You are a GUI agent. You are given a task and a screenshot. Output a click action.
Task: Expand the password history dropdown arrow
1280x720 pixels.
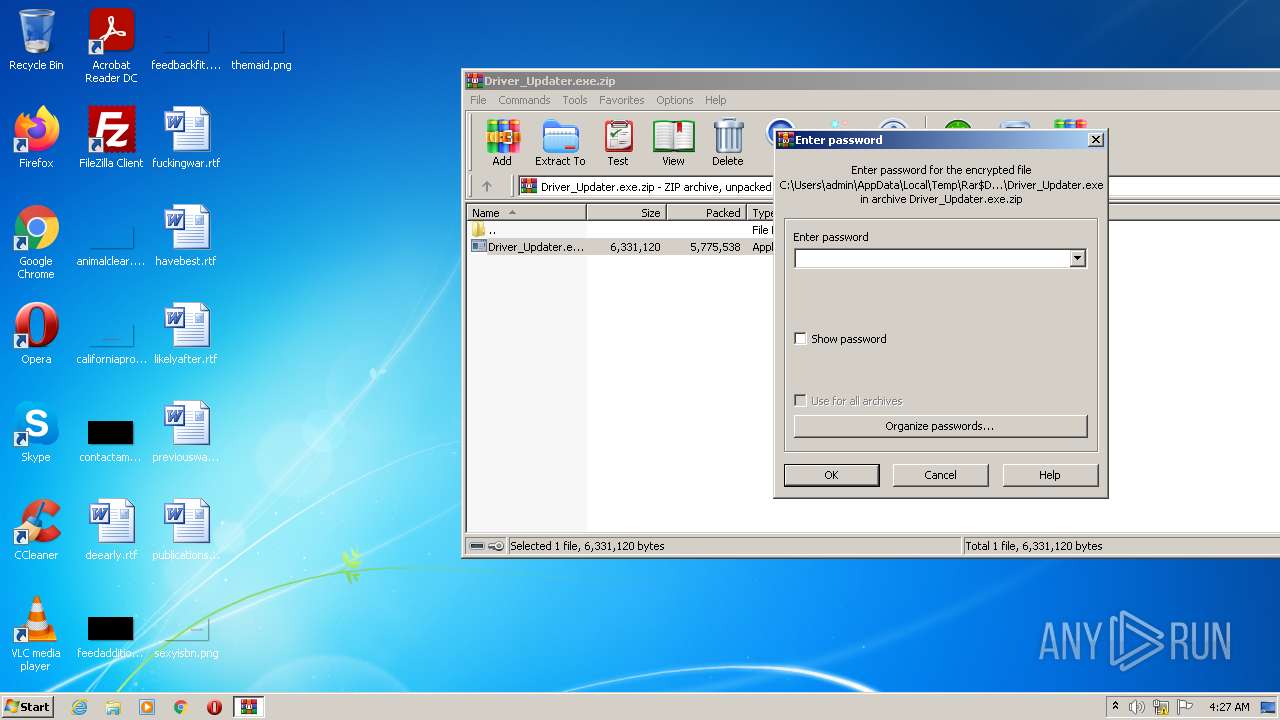(x=1077, y=258)
